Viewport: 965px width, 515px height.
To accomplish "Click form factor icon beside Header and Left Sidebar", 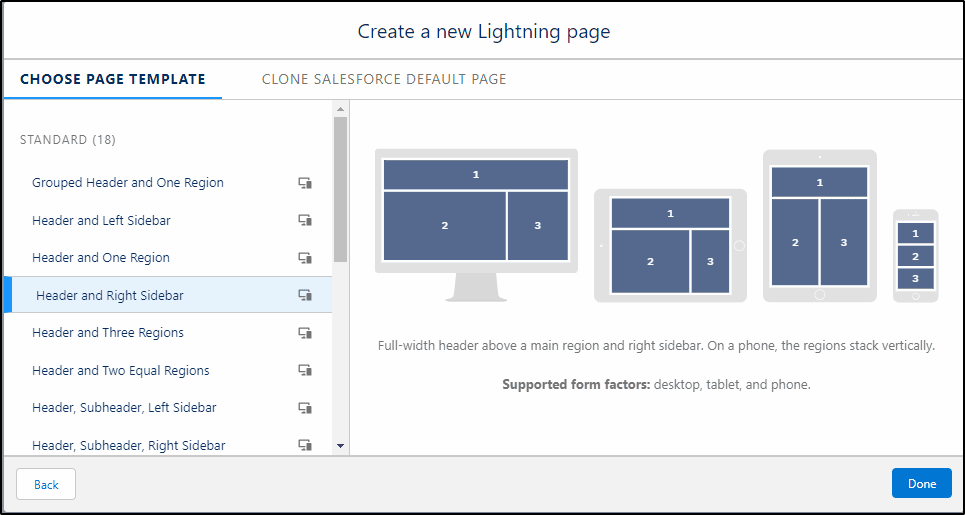I will coord(305,220).
